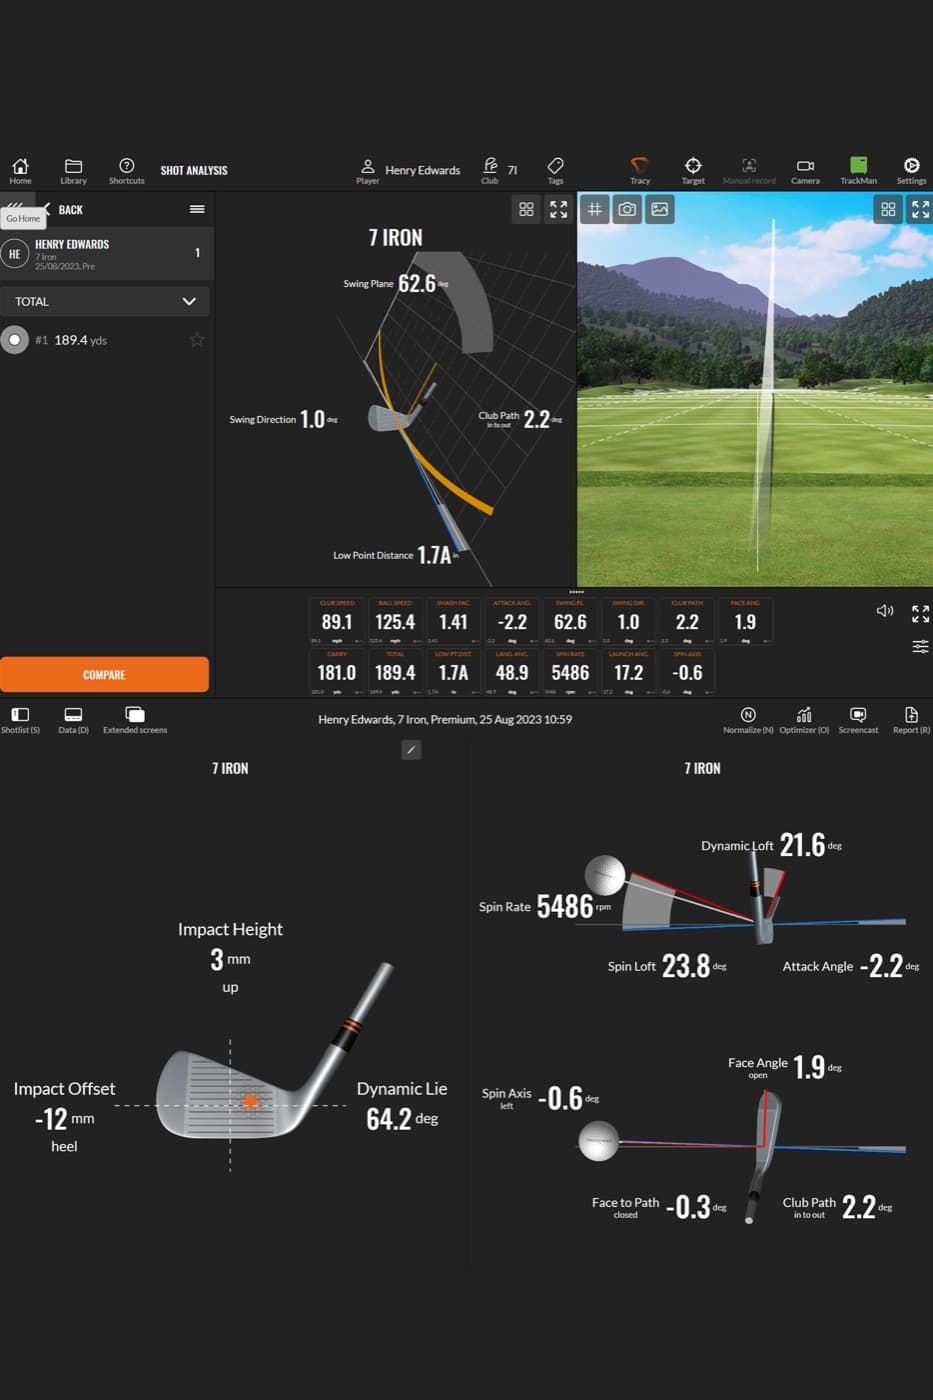Open the Tracy feature icon

640,171
